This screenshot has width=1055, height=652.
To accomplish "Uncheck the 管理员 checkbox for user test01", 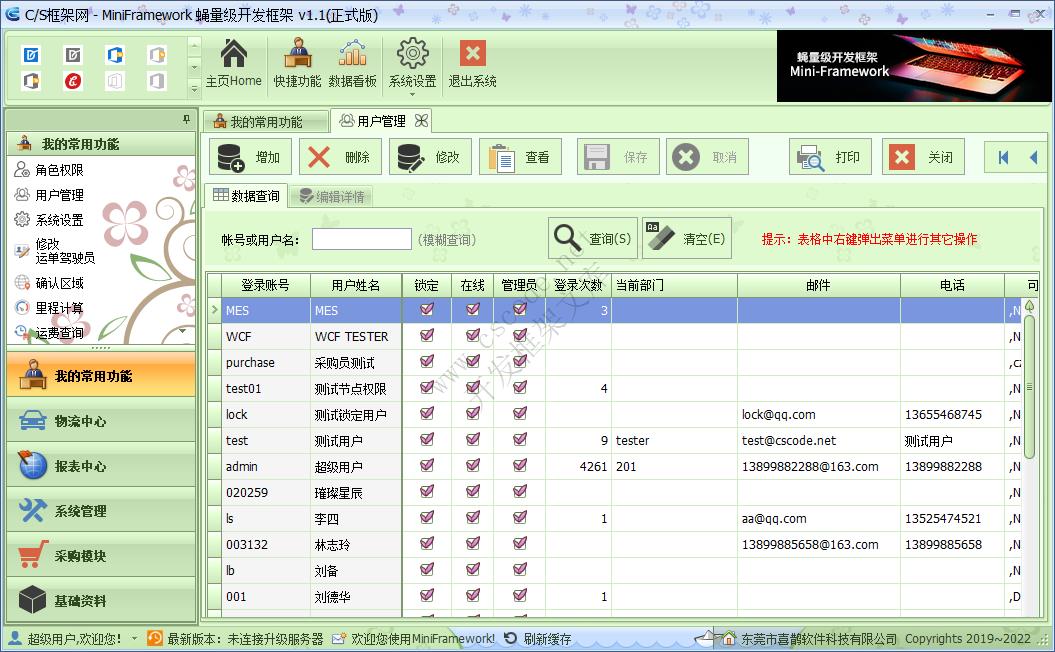I will click(x=519, y=388).
